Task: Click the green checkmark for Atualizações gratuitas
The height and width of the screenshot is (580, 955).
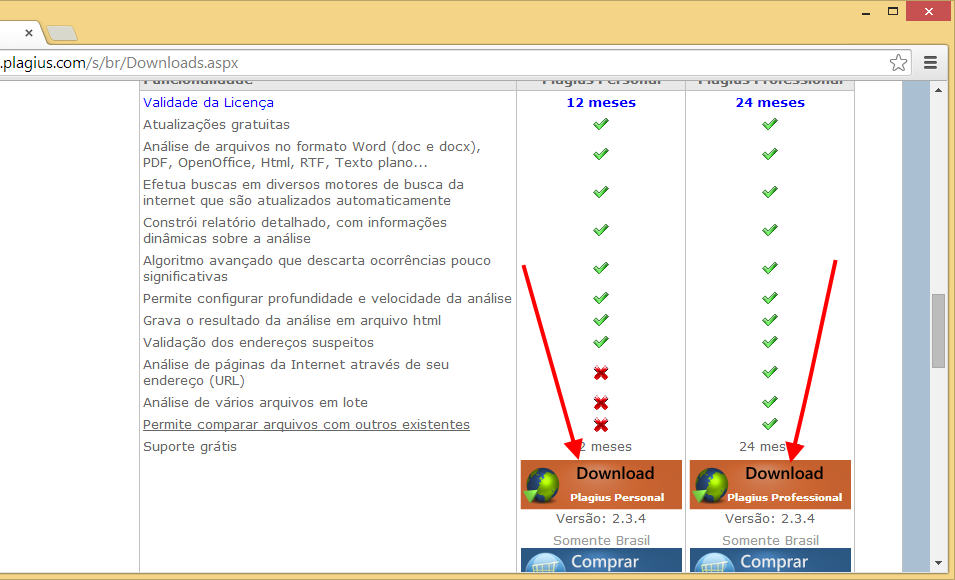Action: pos(600,125)
